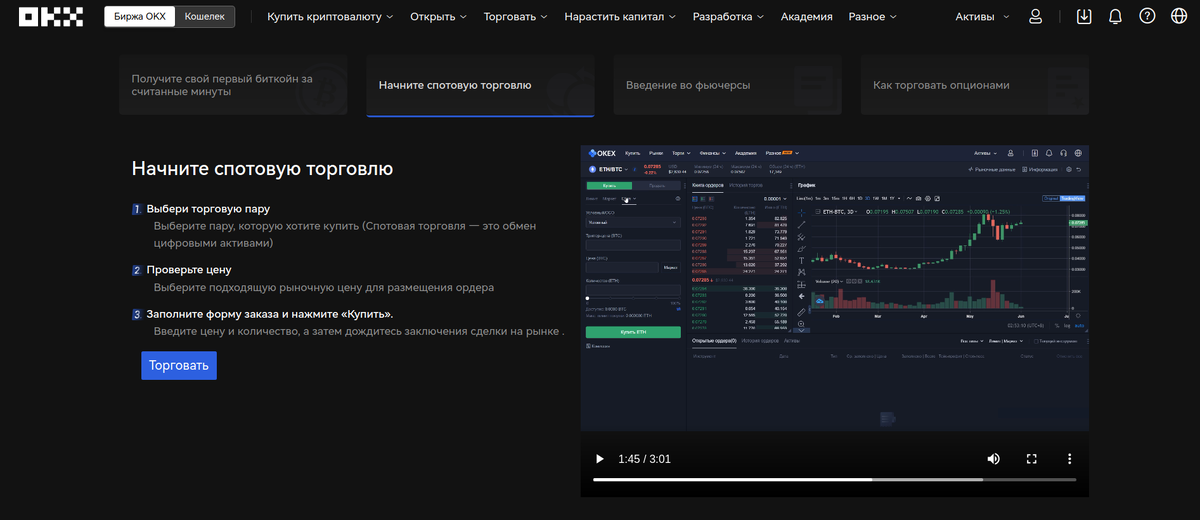Screen dimensions: 1200x520
Task: Play the tutorial video
Action: [600, 459]
